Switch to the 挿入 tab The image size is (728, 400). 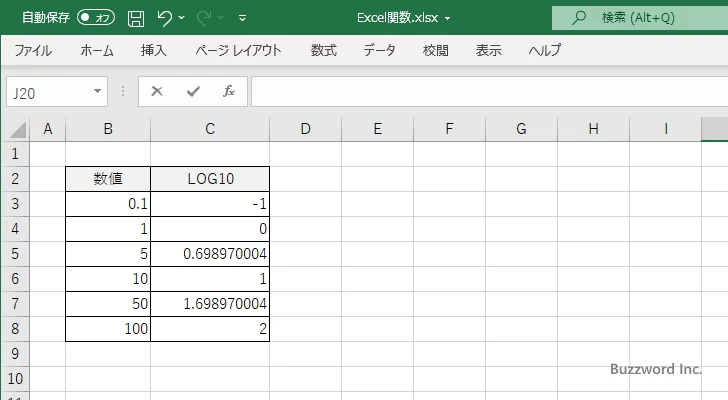(154, 50)
